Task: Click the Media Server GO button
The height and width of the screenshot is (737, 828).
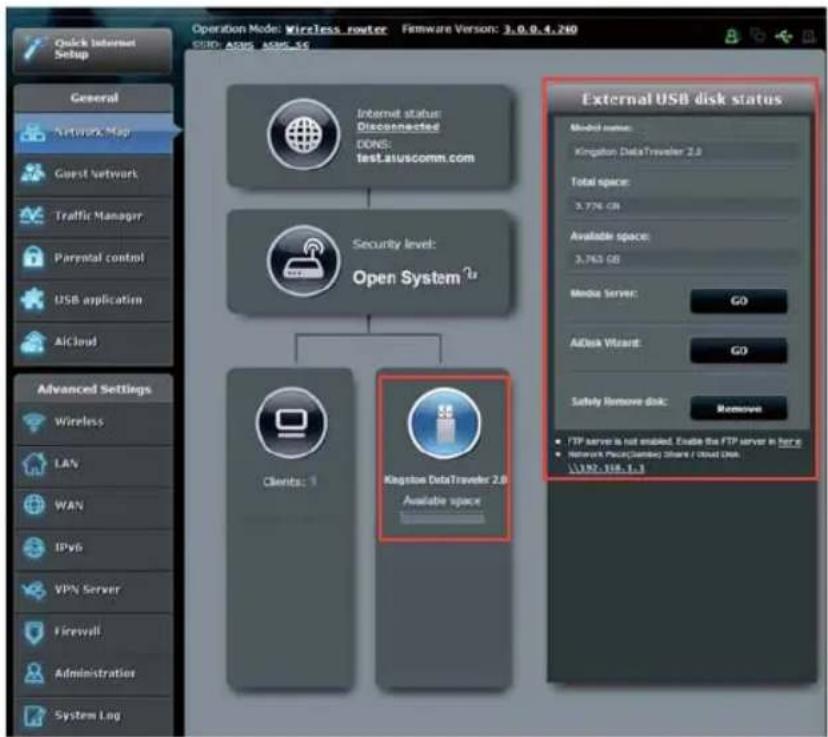Action: pyautogui.click(x=738, y=301)
